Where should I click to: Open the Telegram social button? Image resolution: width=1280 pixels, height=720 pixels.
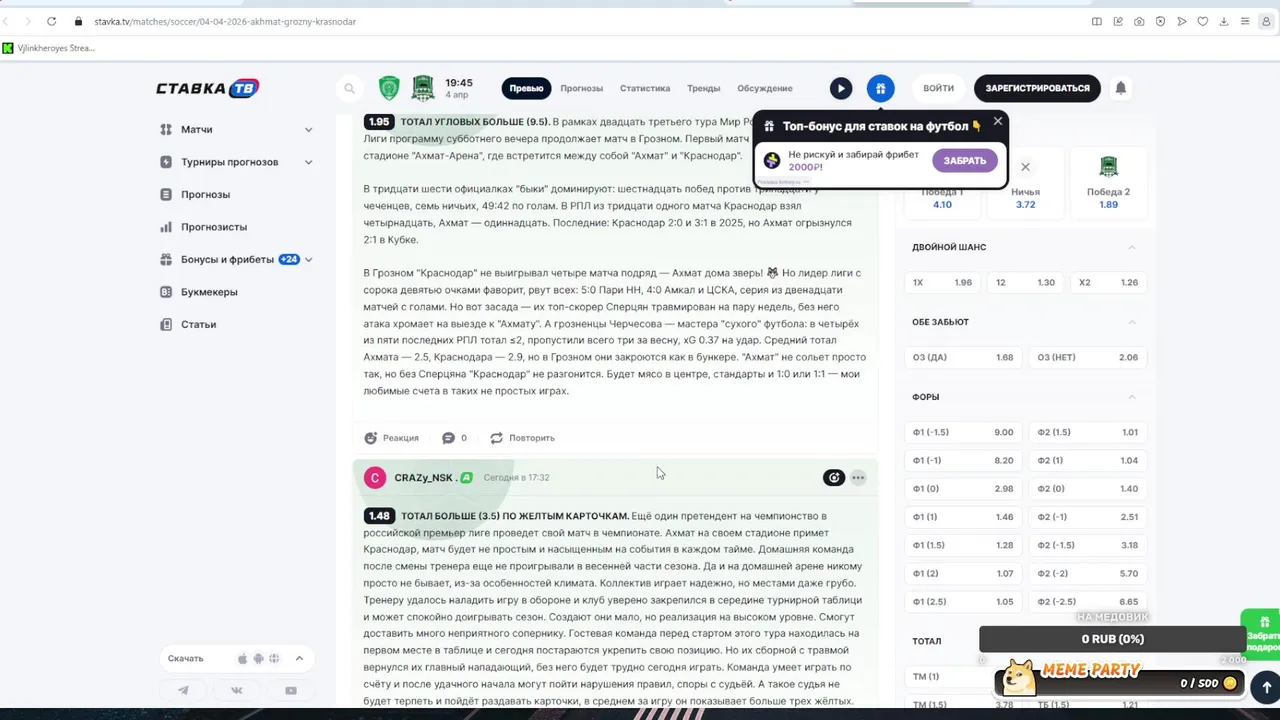coord(183,690)
